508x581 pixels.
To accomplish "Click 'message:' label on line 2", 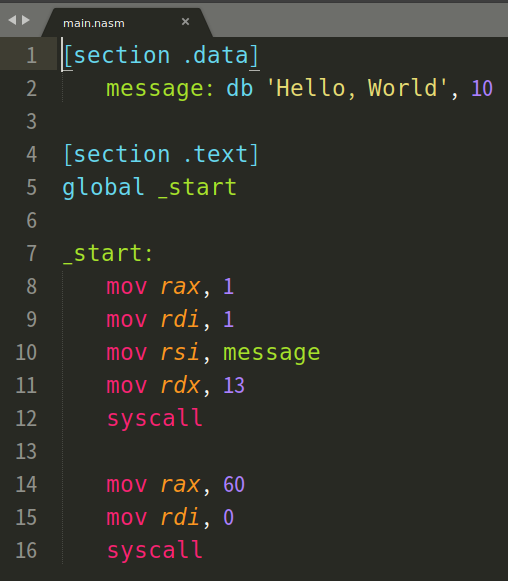I will point(160,89).
